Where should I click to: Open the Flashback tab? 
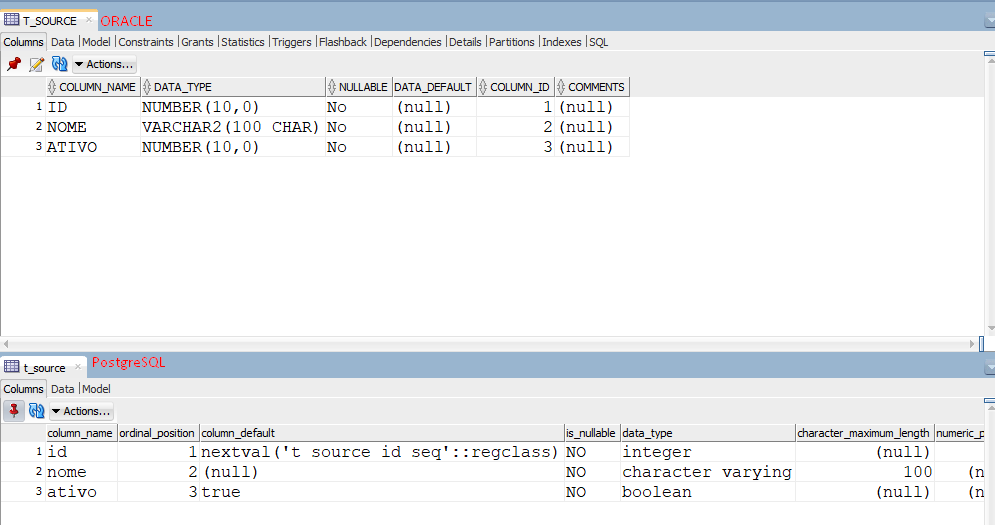[343, 42]
